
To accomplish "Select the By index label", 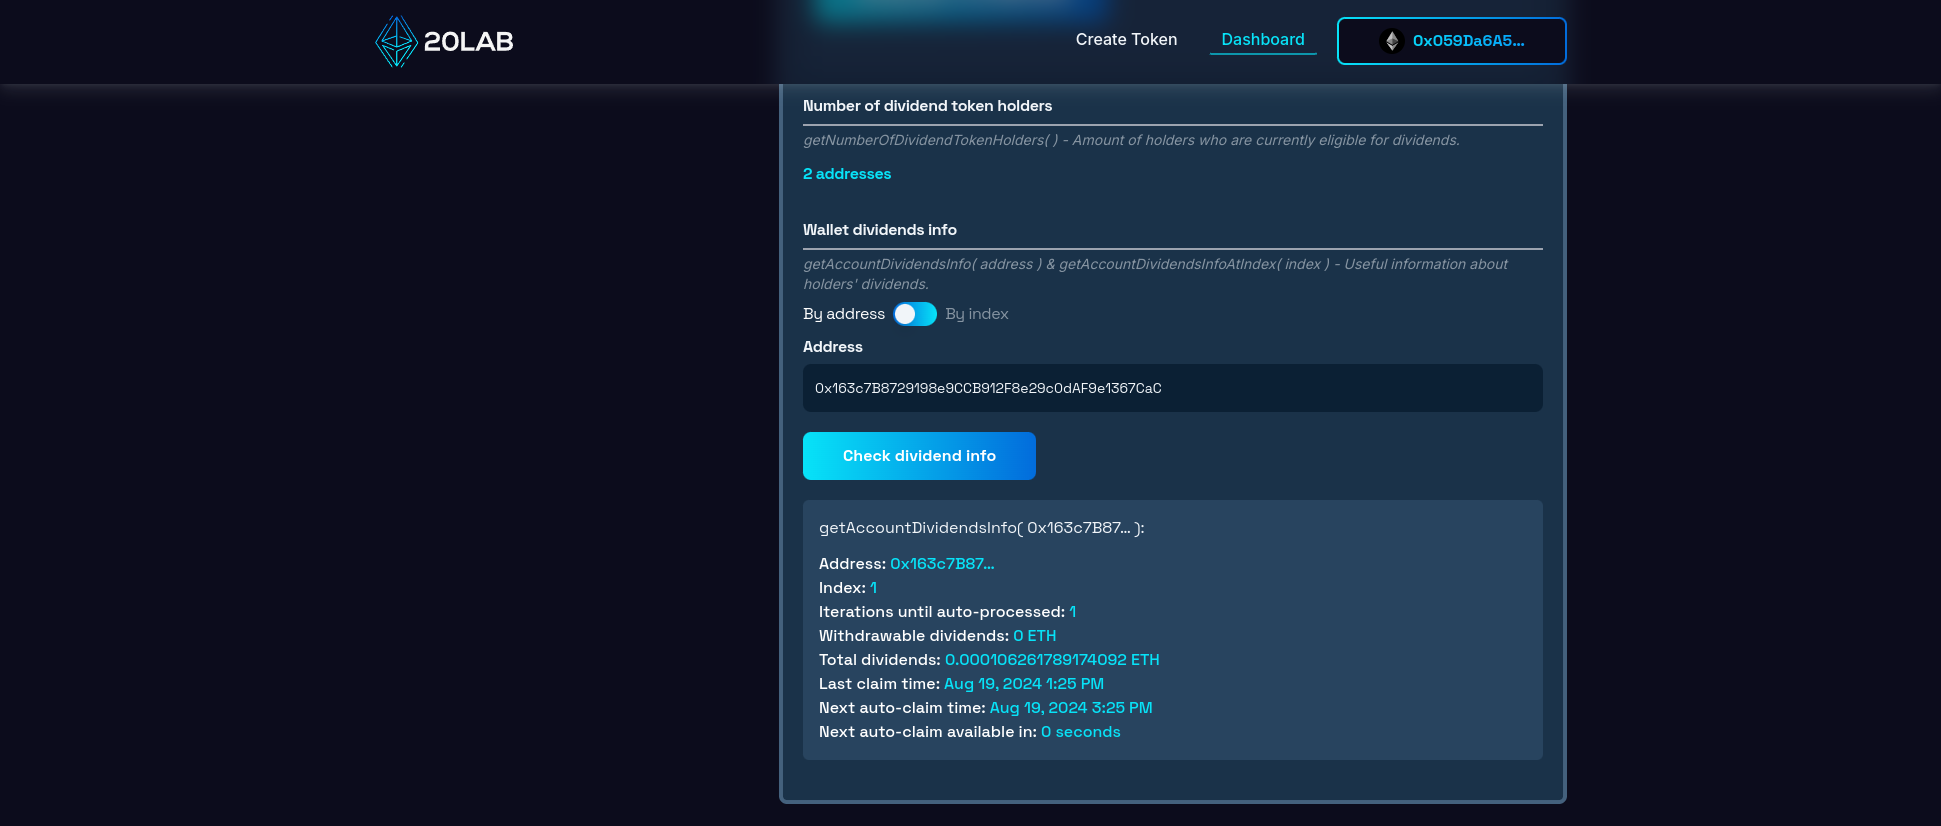I will [x=977, y=314].
